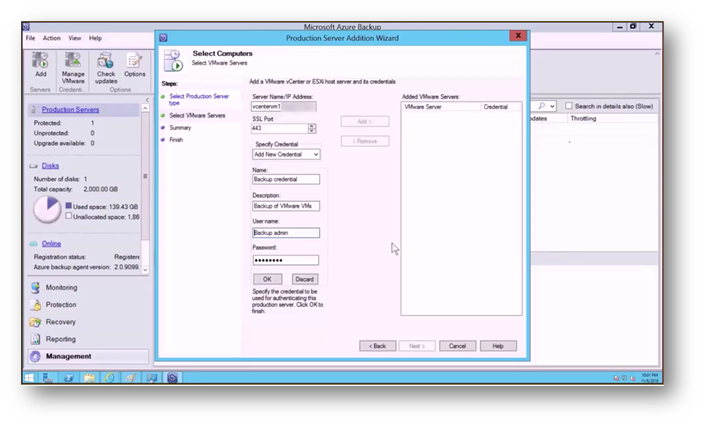Click the Server Name/IP Address field
The image size is (706, 428).
(x=284, y=107)
